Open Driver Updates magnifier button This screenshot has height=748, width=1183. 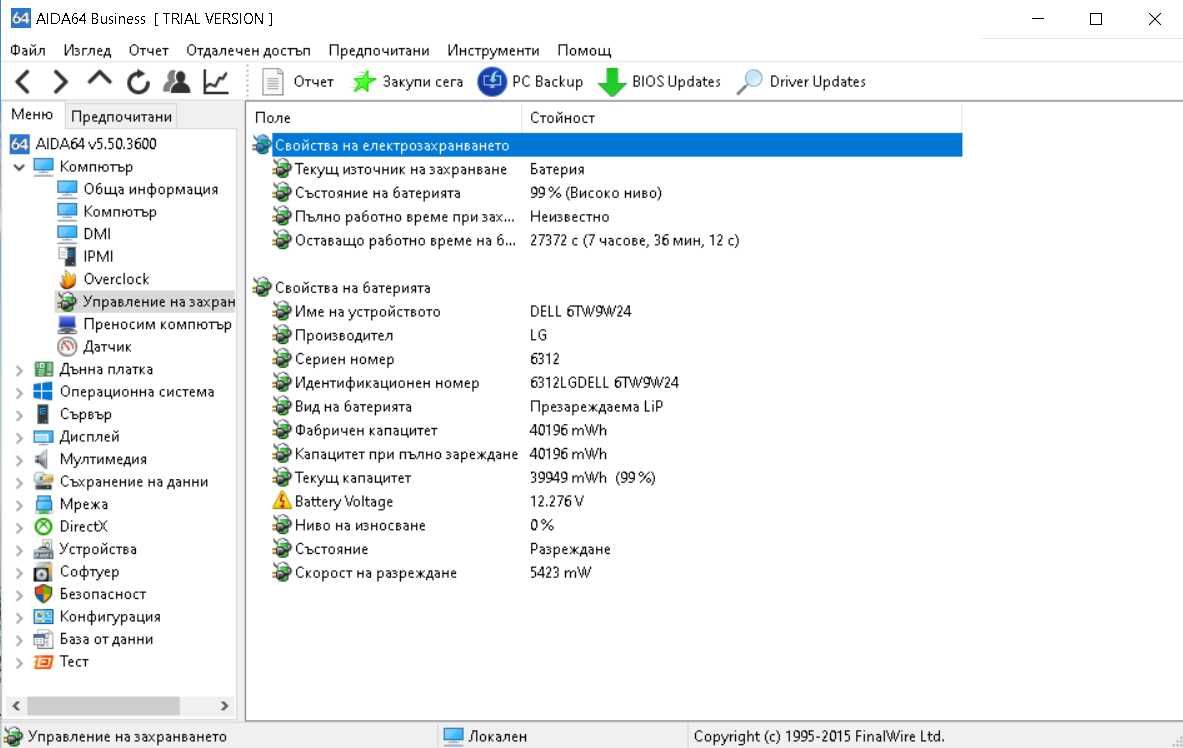801,82
